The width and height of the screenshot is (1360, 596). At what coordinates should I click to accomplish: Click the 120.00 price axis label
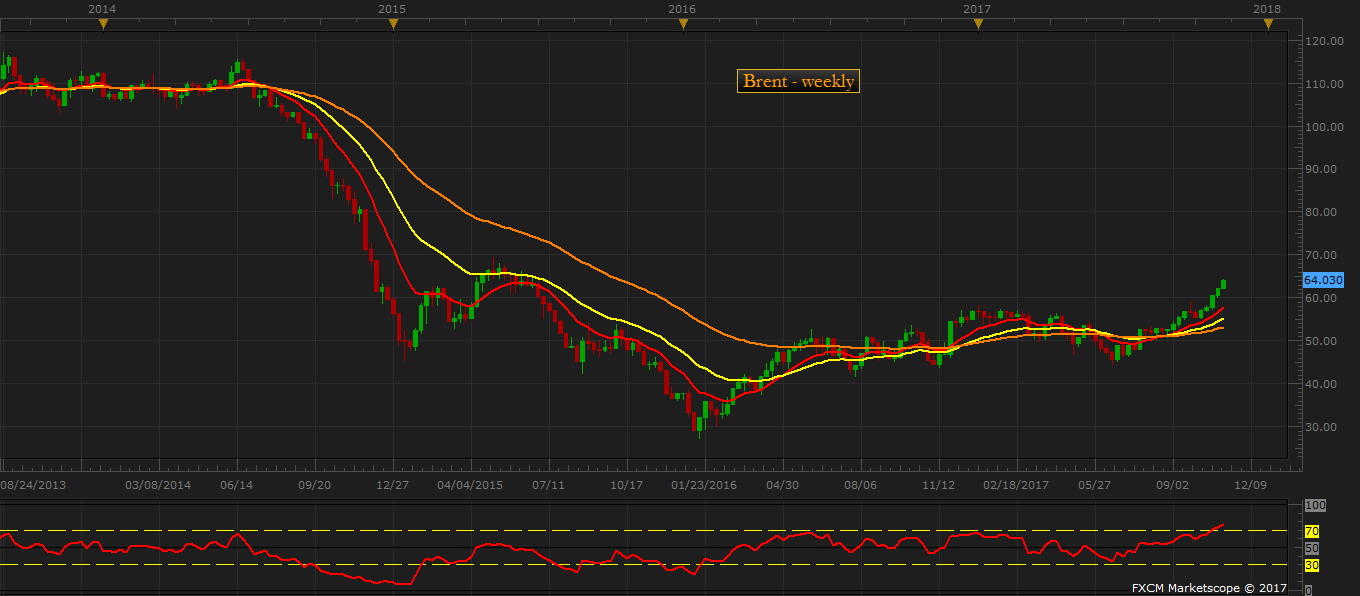click(1322, 41)
